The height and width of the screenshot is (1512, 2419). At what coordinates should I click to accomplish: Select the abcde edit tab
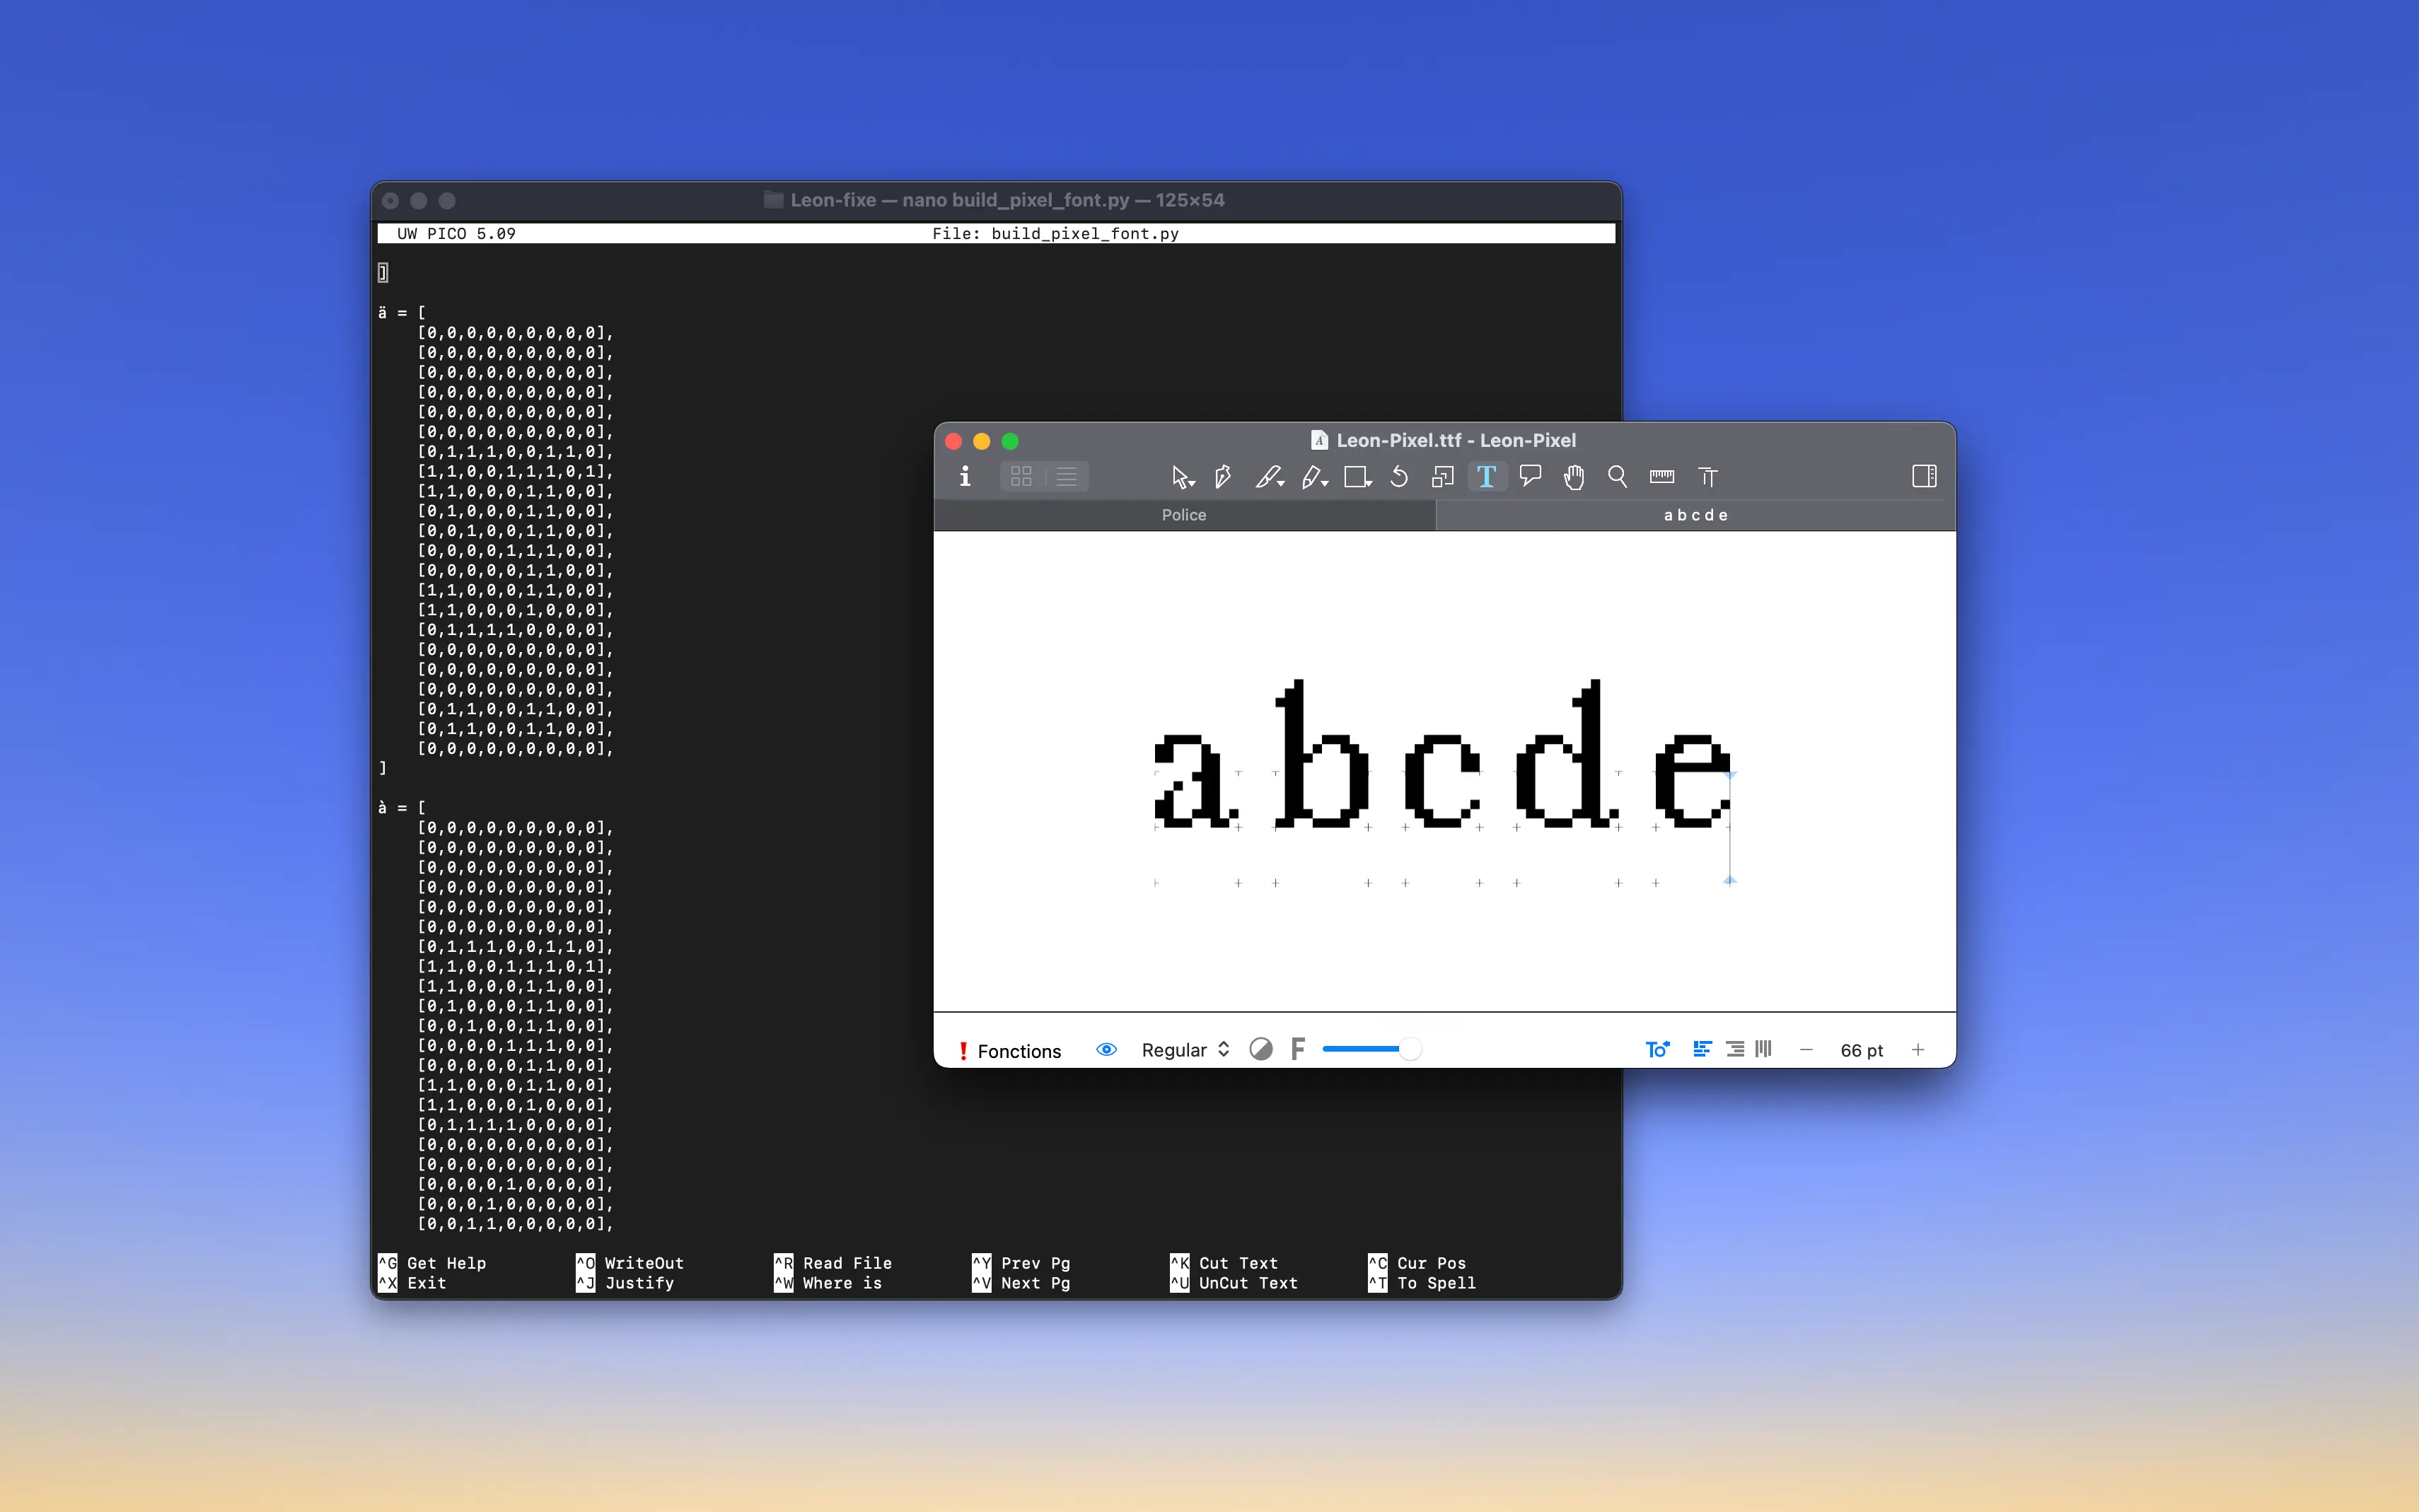[1695, 515]
